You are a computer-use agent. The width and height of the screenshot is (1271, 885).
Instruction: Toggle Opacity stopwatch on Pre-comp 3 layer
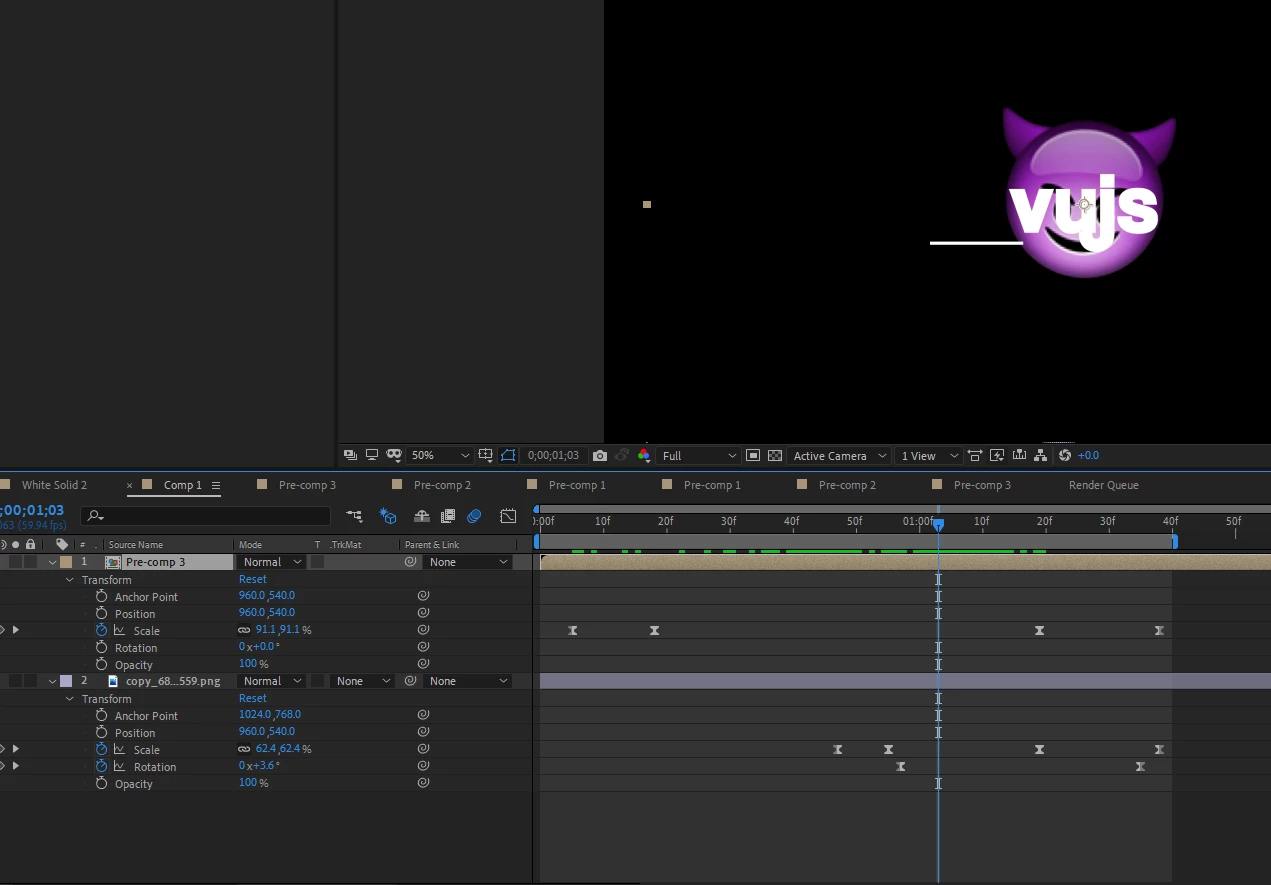coord(101,664)
